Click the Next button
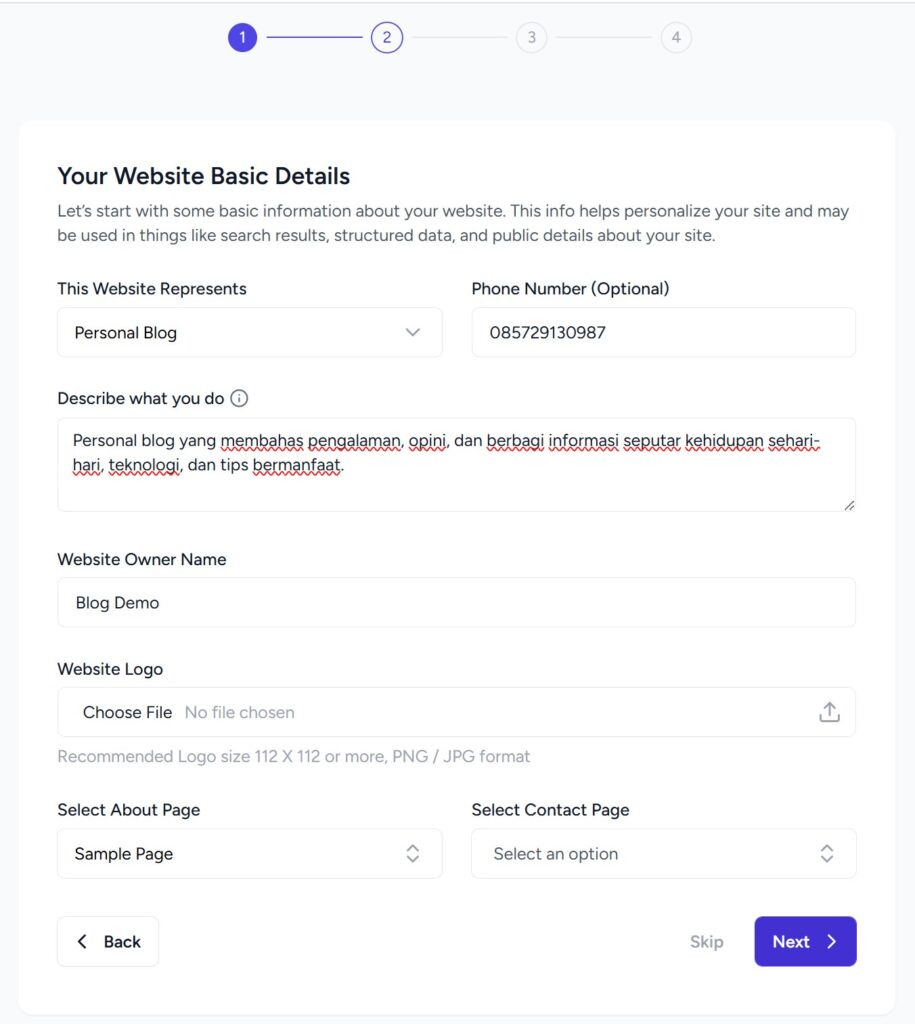This screenshot has width=915, height=1024. [805, 941]
